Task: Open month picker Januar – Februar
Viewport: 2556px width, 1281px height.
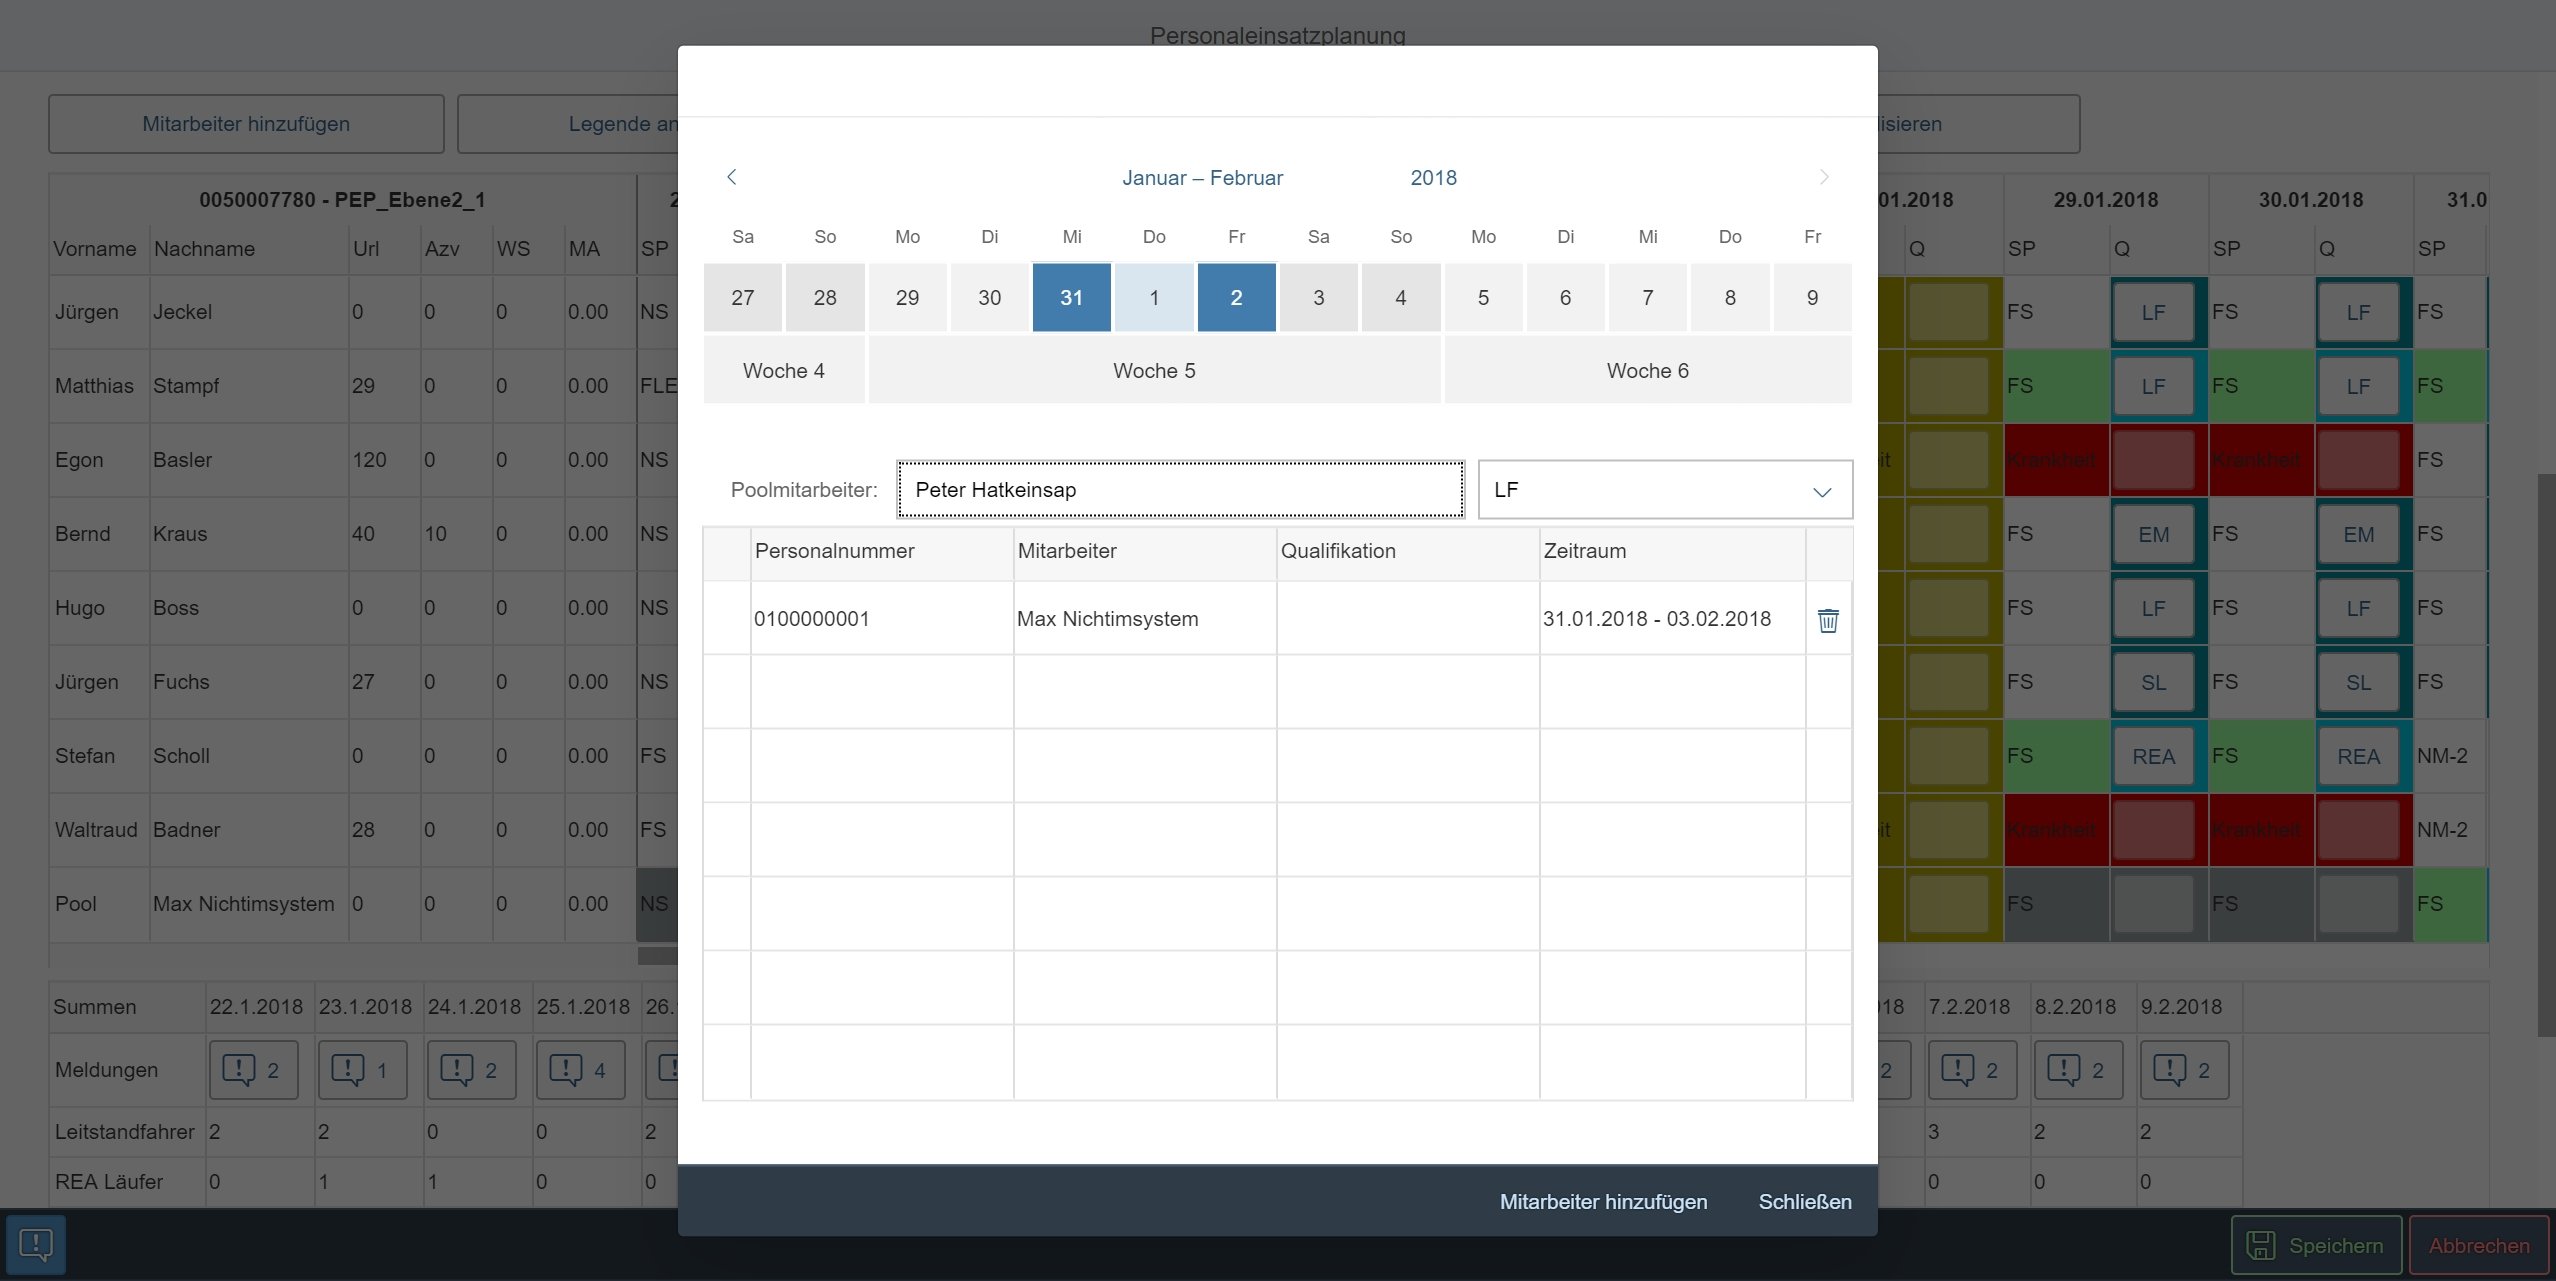Action: pos(1202,178)
